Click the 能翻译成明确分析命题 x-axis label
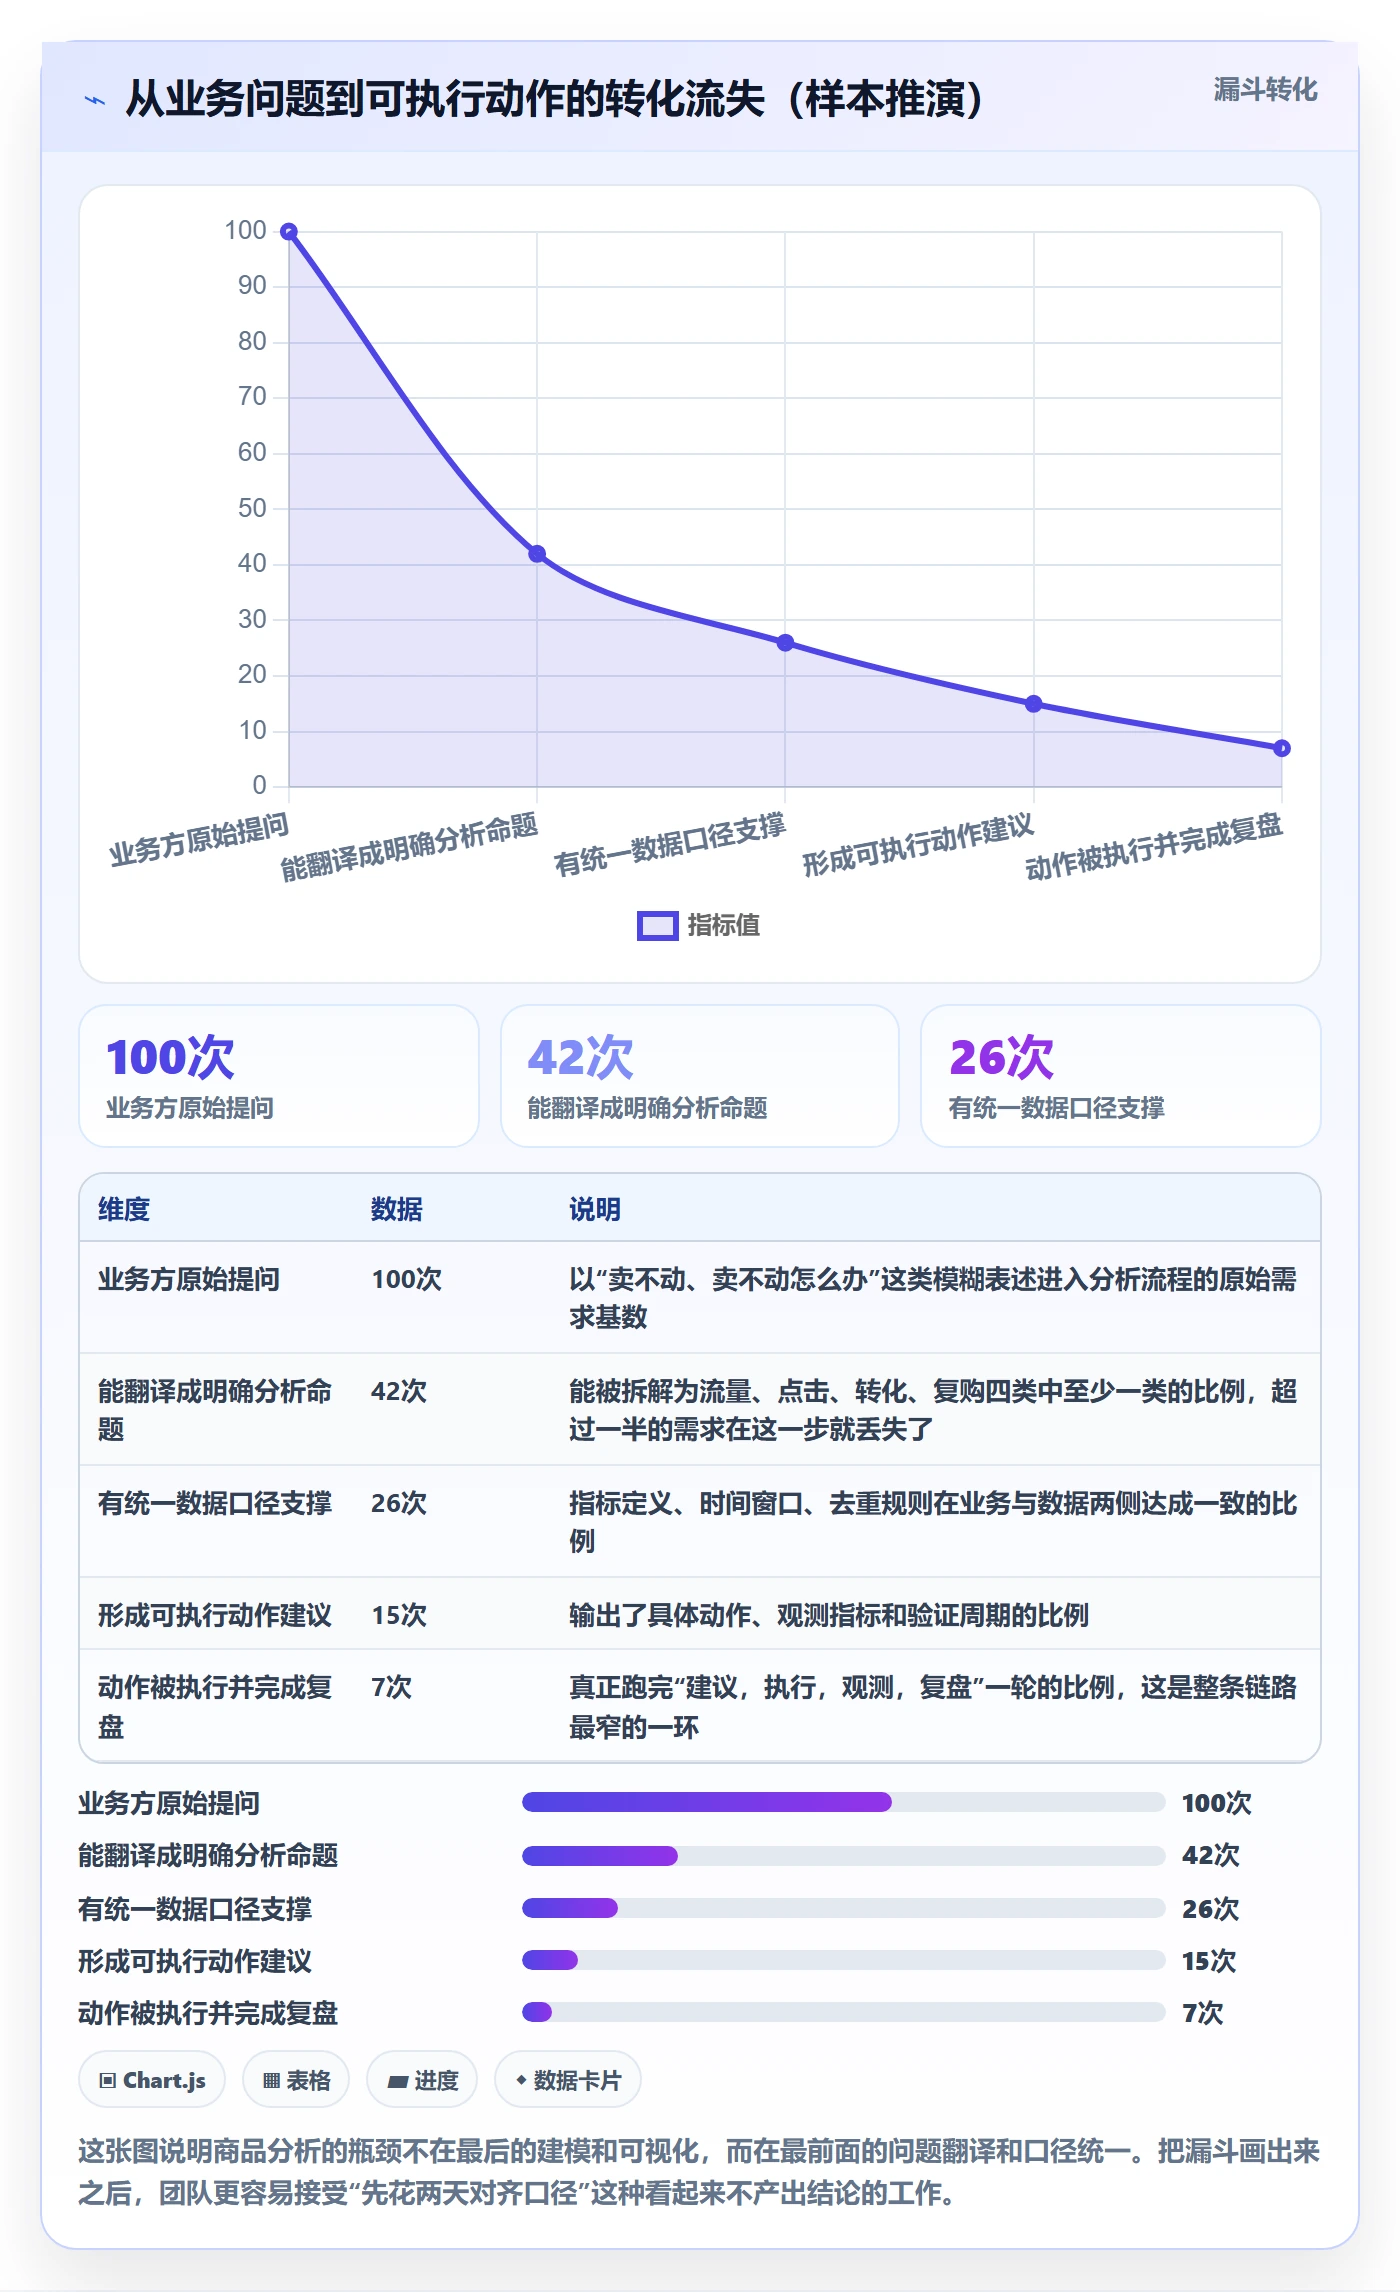The height and width of the screenshot is (2292, 1400). pos(409,847)
